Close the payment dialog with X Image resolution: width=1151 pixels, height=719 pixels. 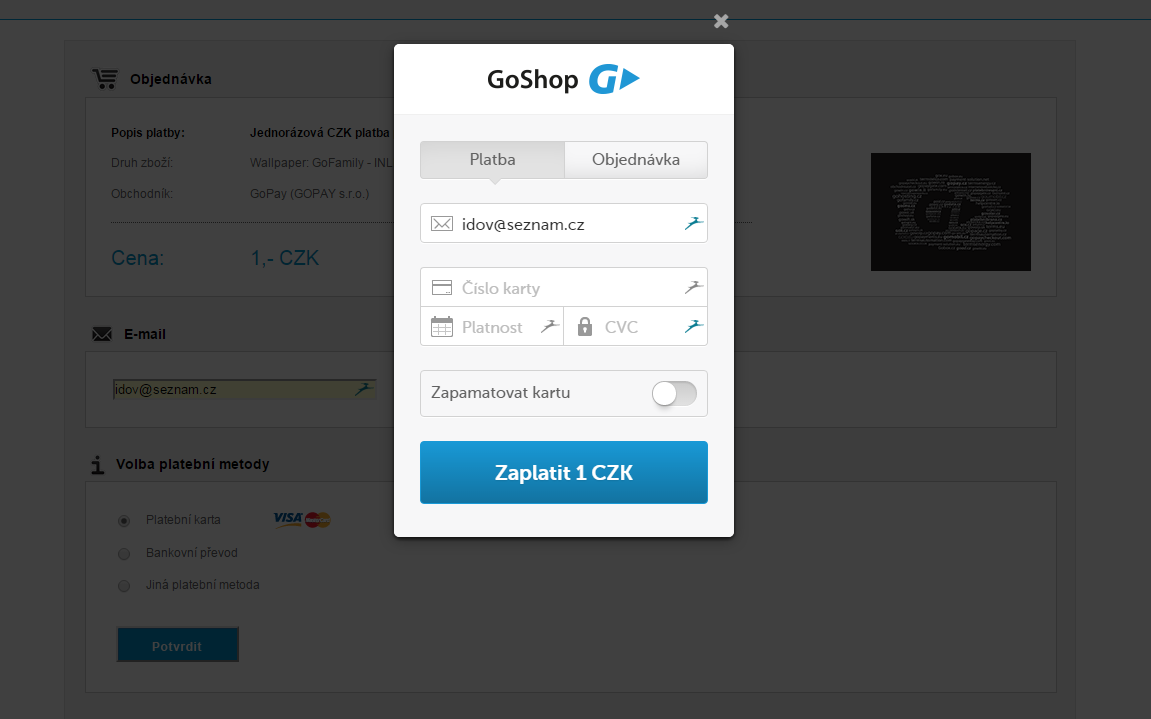click(x=721, y=21)
